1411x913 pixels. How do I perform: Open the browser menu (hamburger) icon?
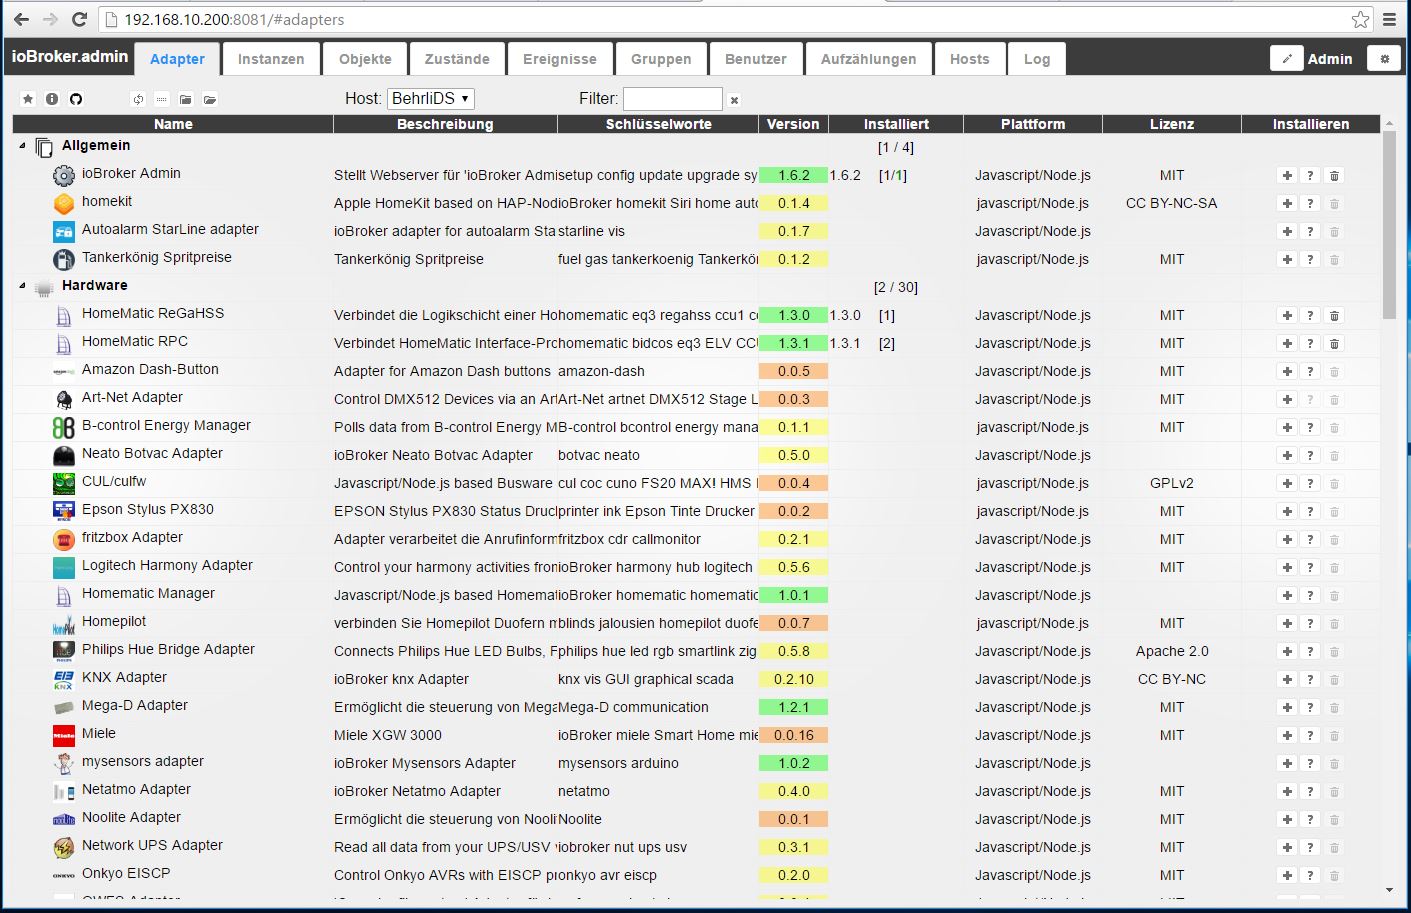tap(1389, 19)
